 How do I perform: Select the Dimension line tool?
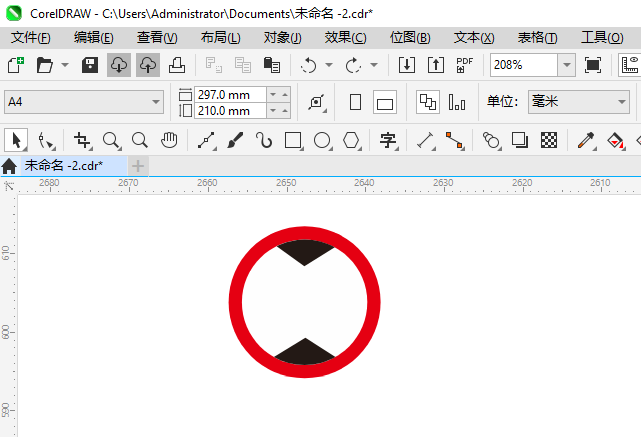(x=426, y=140)
